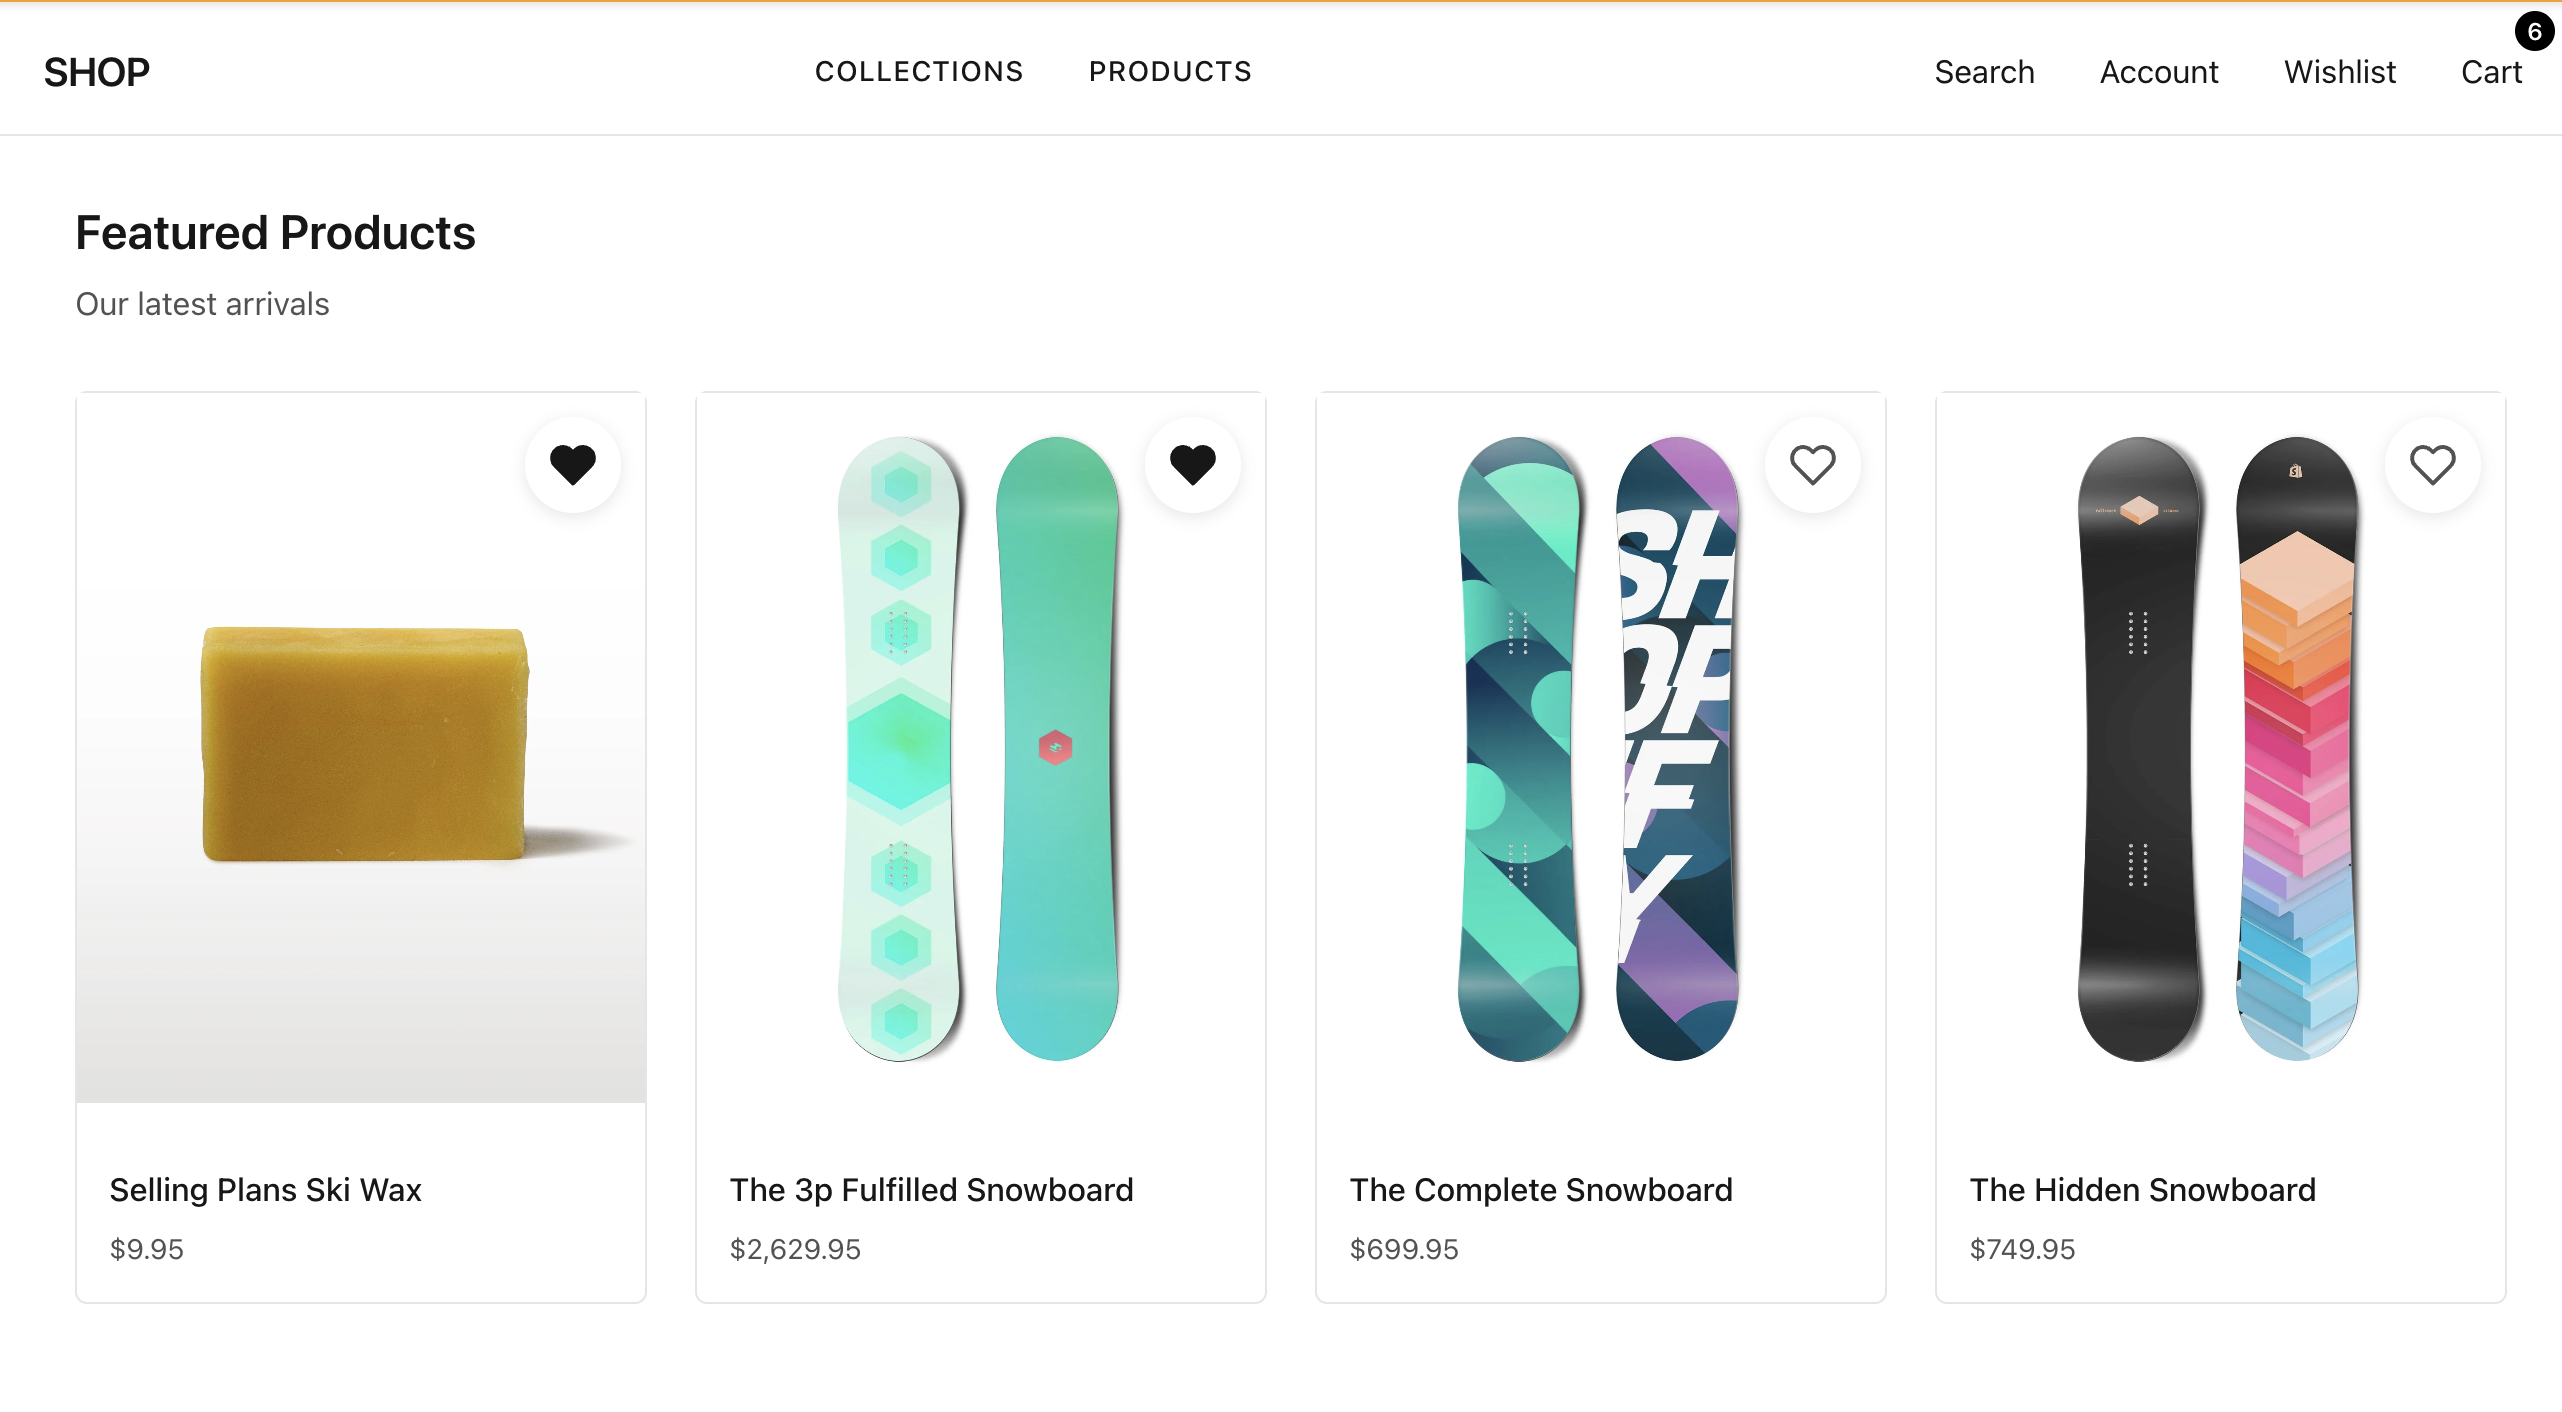Open the PRODUCTS menu
This screenshot has width=2562, height=1412.
point(1169,71)
